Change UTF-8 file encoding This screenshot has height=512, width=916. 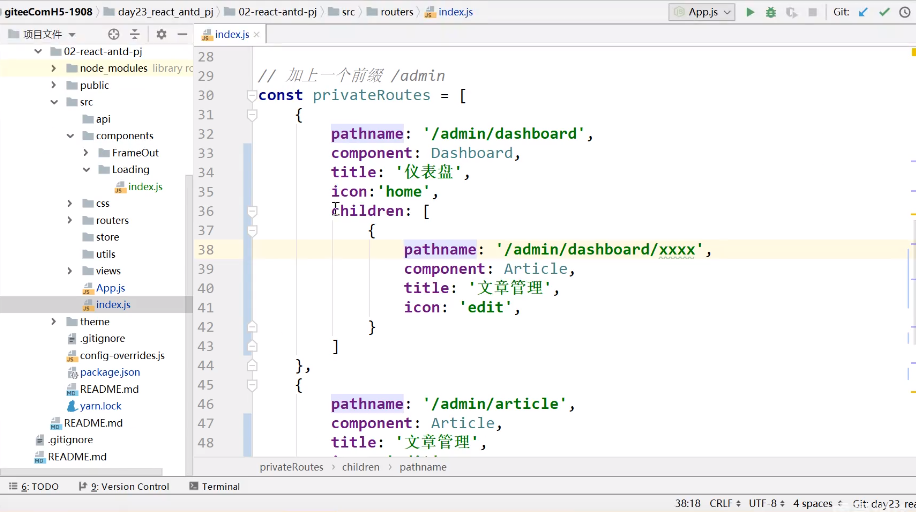(x=766, y=503)
